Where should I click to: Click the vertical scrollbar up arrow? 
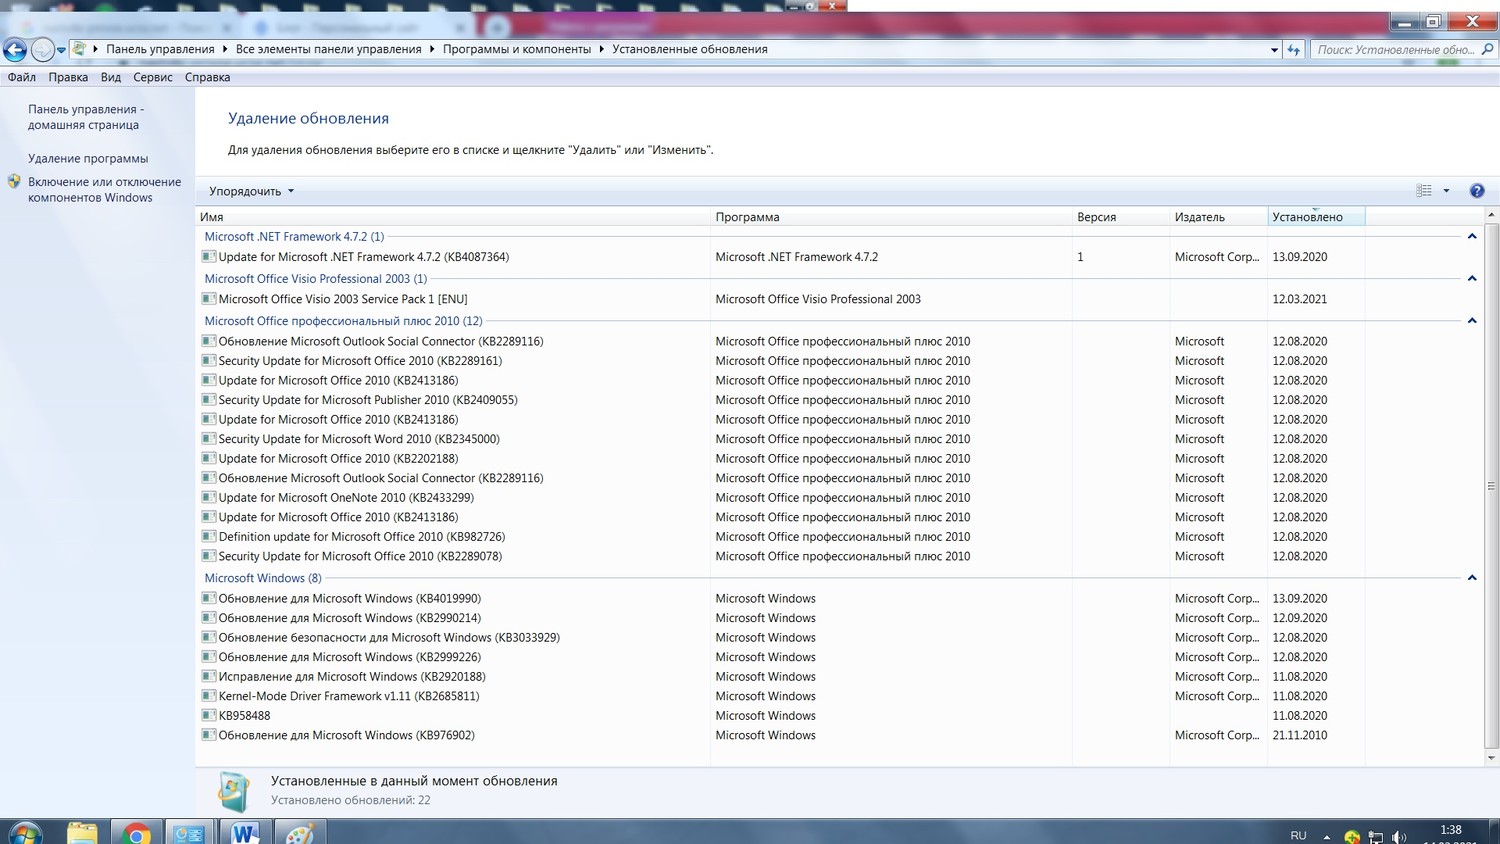pos(1491,215)
